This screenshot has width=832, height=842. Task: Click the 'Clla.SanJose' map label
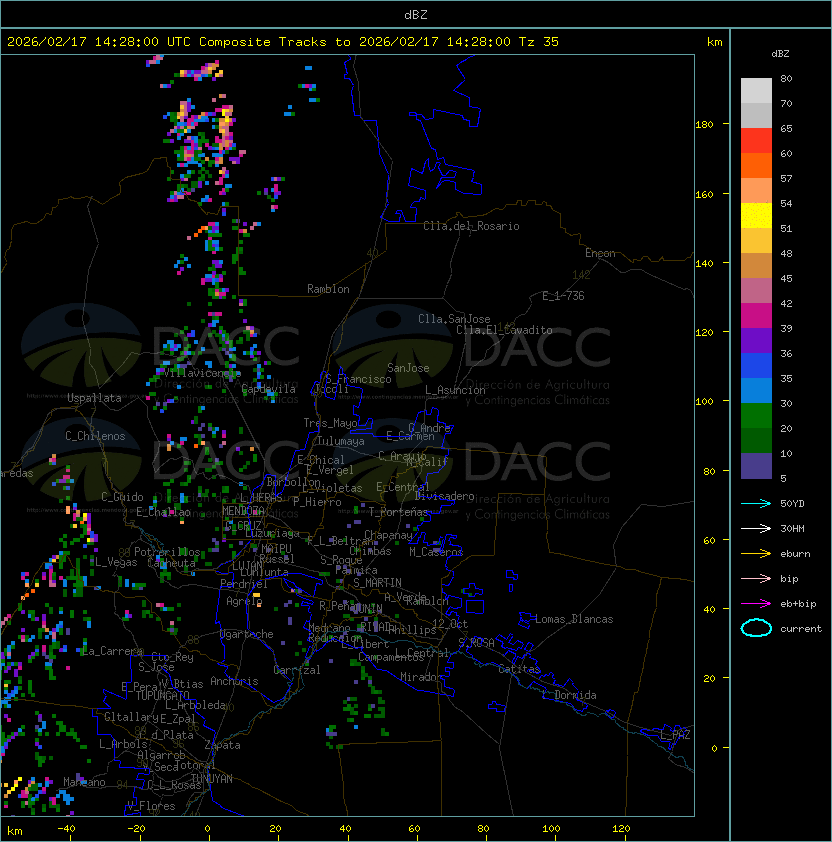(454, 319)
